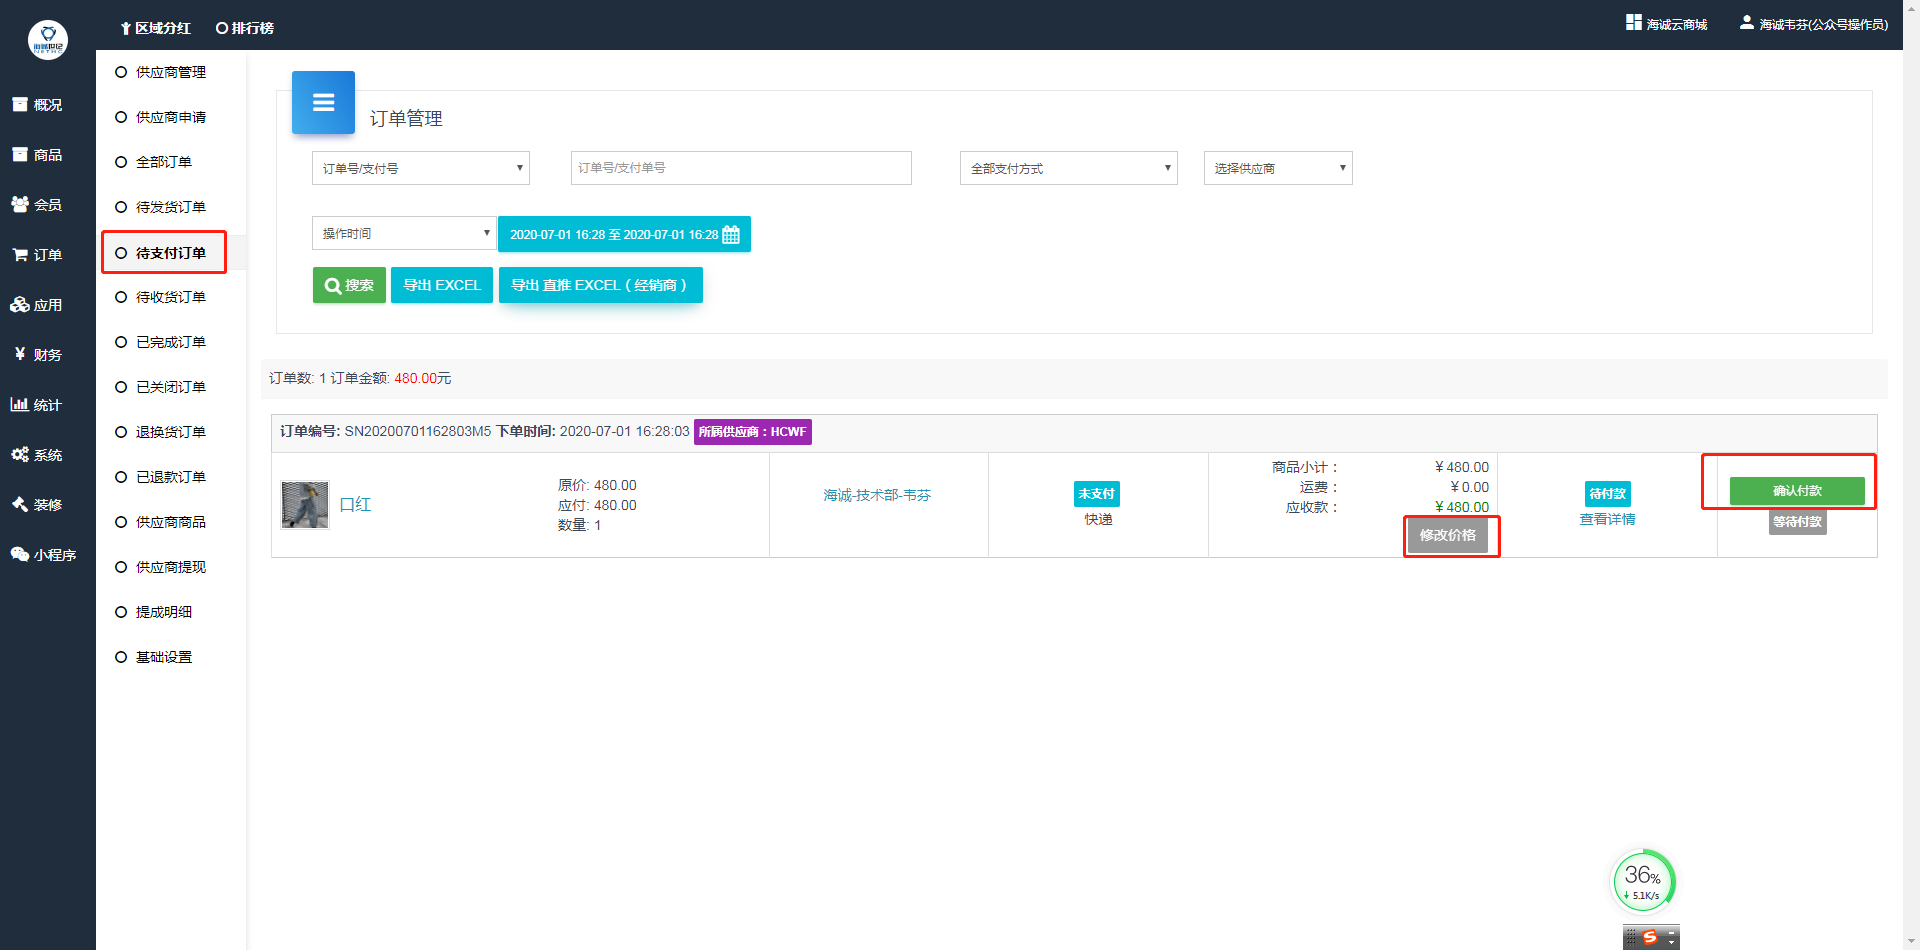Image resolution: width=1920 pixels, height=950 pixels.
Task: Open the 口红 product name link
Action: (355, 505)
